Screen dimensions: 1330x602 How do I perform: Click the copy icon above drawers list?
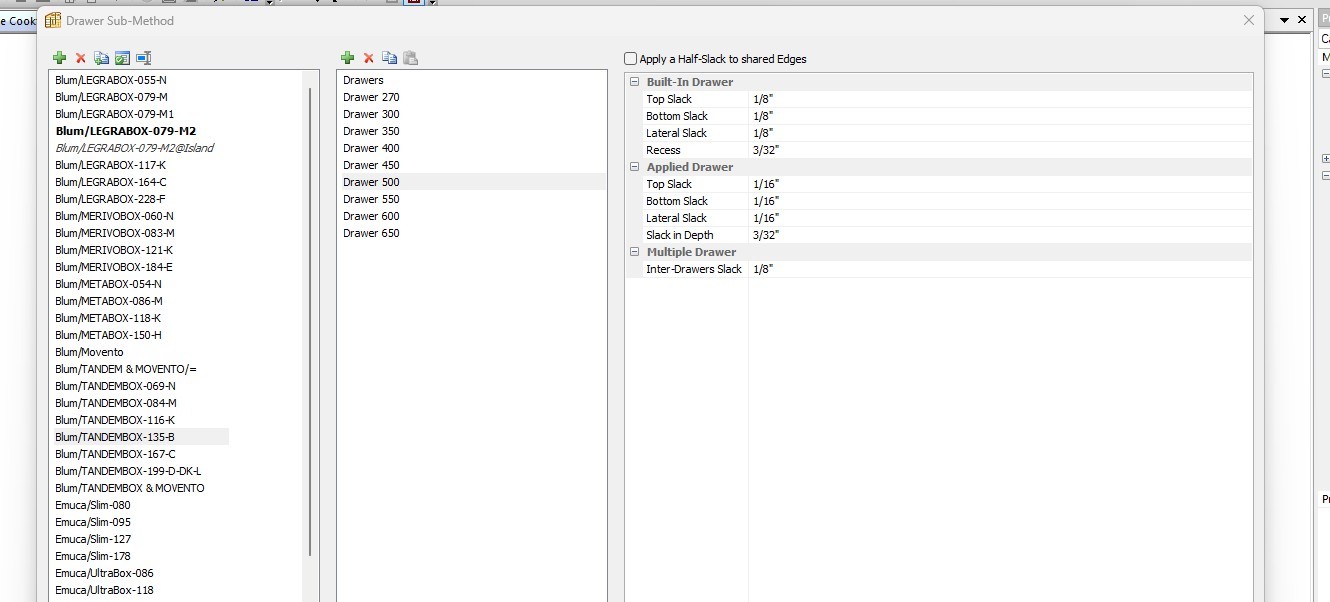coord(389,58)
